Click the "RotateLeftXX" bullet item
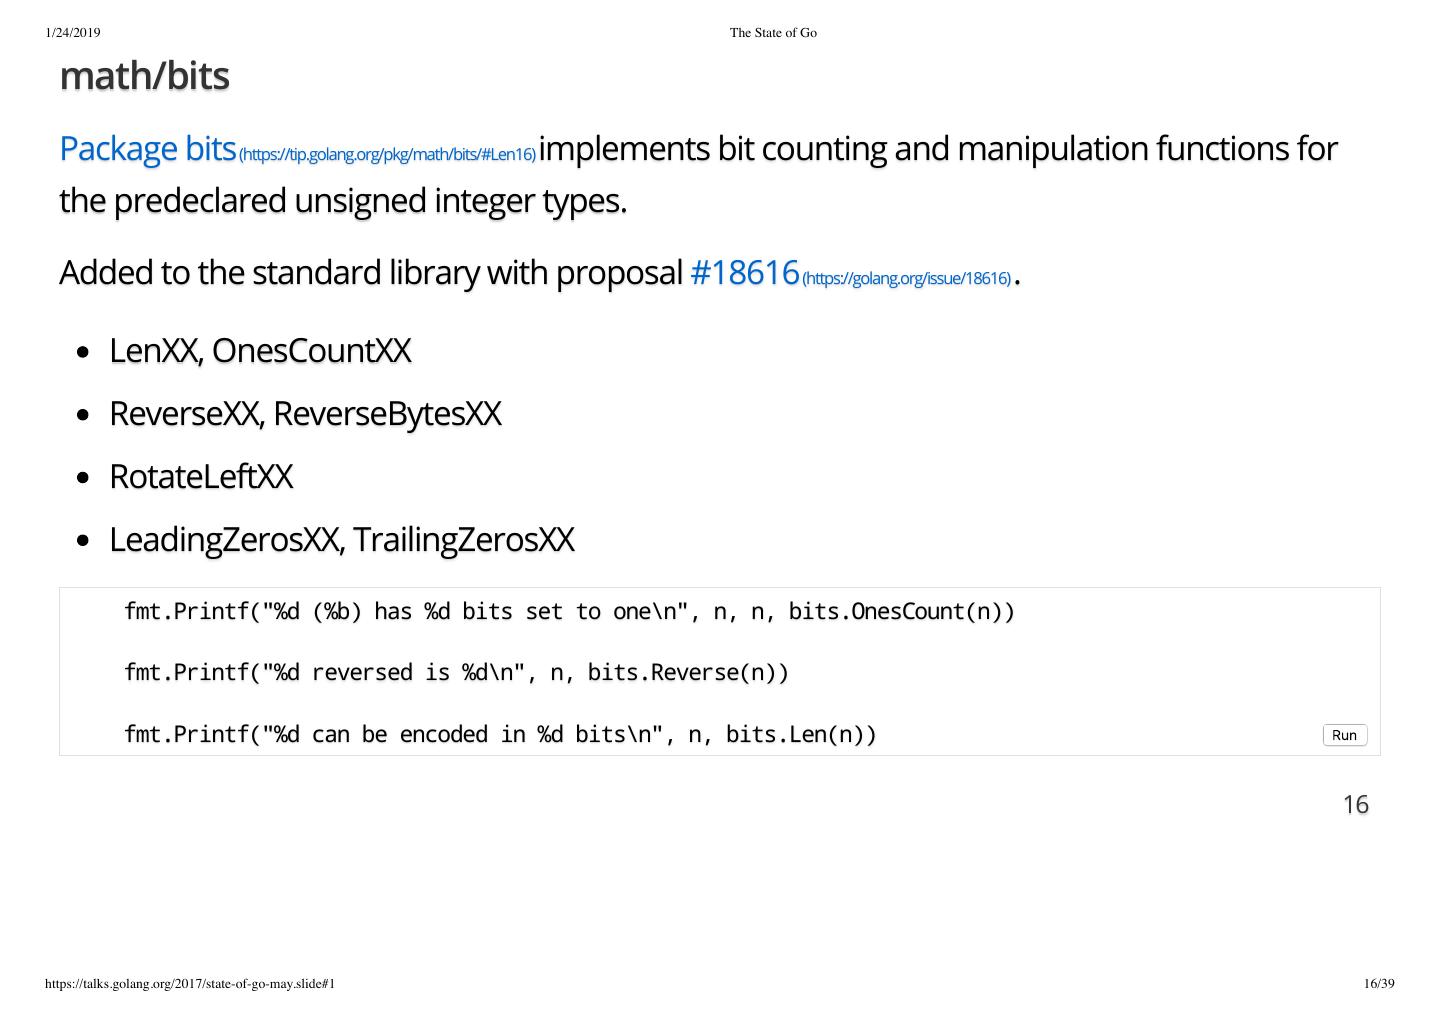Image resolution: width=1440 pixels, height=1018 pixels. tap(201, 477)
